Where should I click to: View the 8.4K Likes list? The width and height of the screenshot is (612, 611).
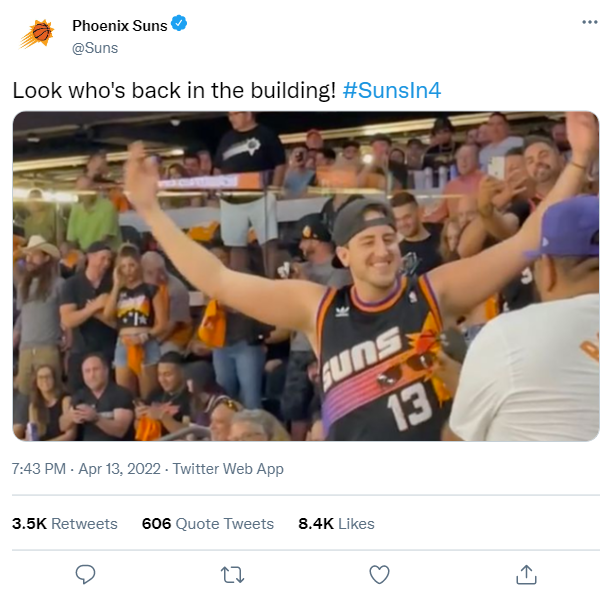[336, 523]
